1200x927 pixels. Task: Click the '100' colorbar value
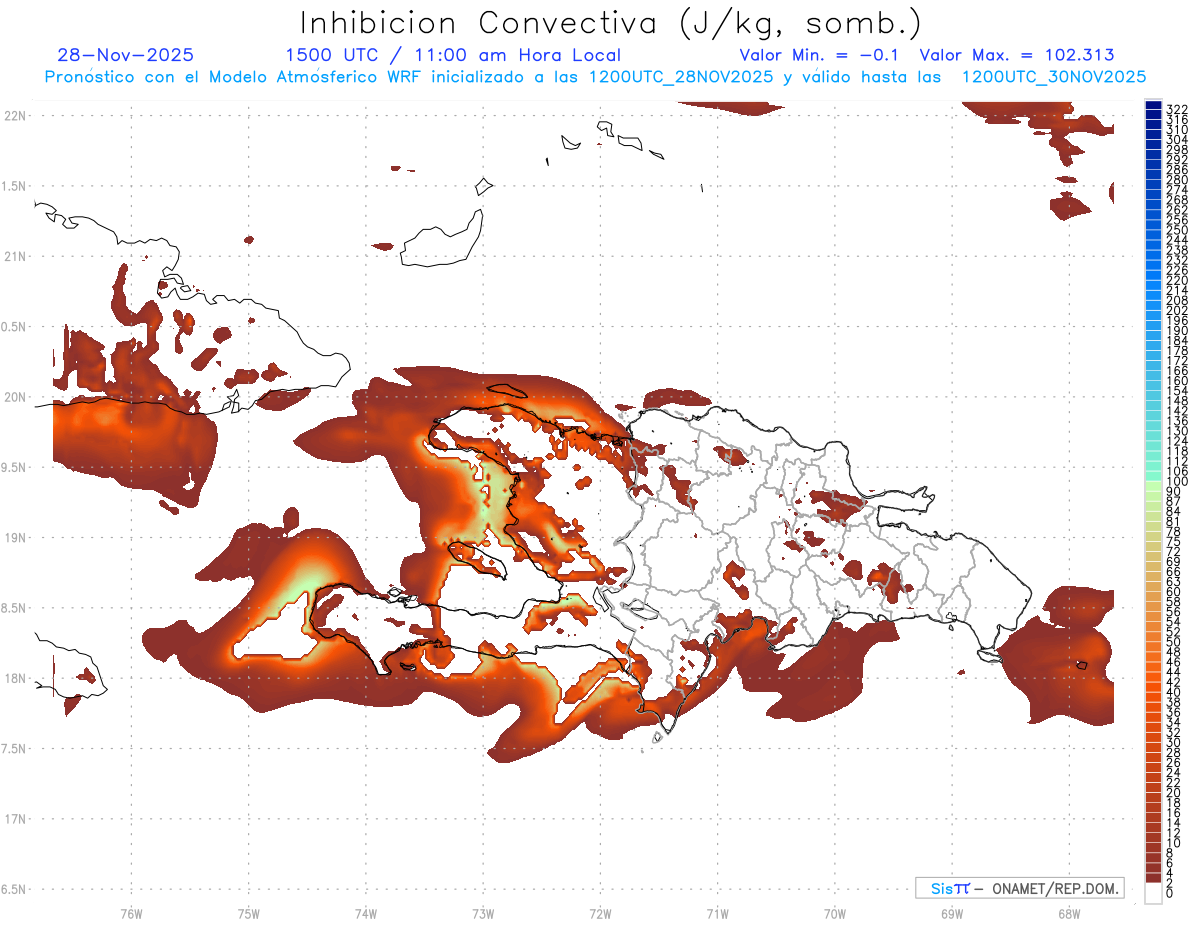tap(1176, 482)
